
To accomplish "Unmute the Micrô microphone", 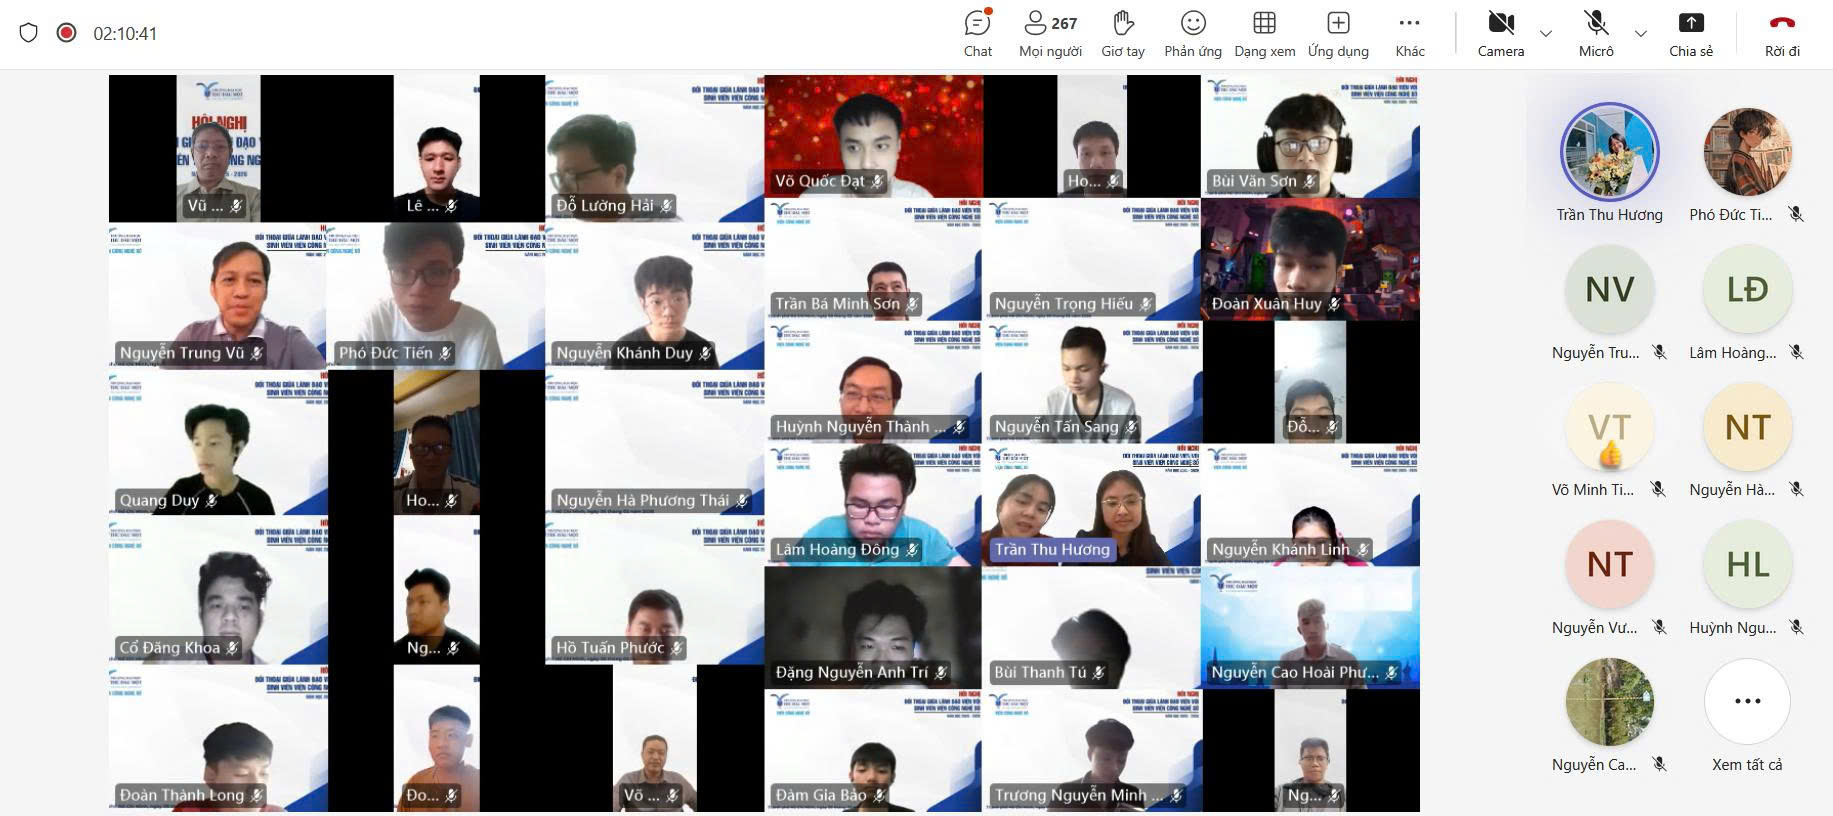I will tap(1596, 33).
